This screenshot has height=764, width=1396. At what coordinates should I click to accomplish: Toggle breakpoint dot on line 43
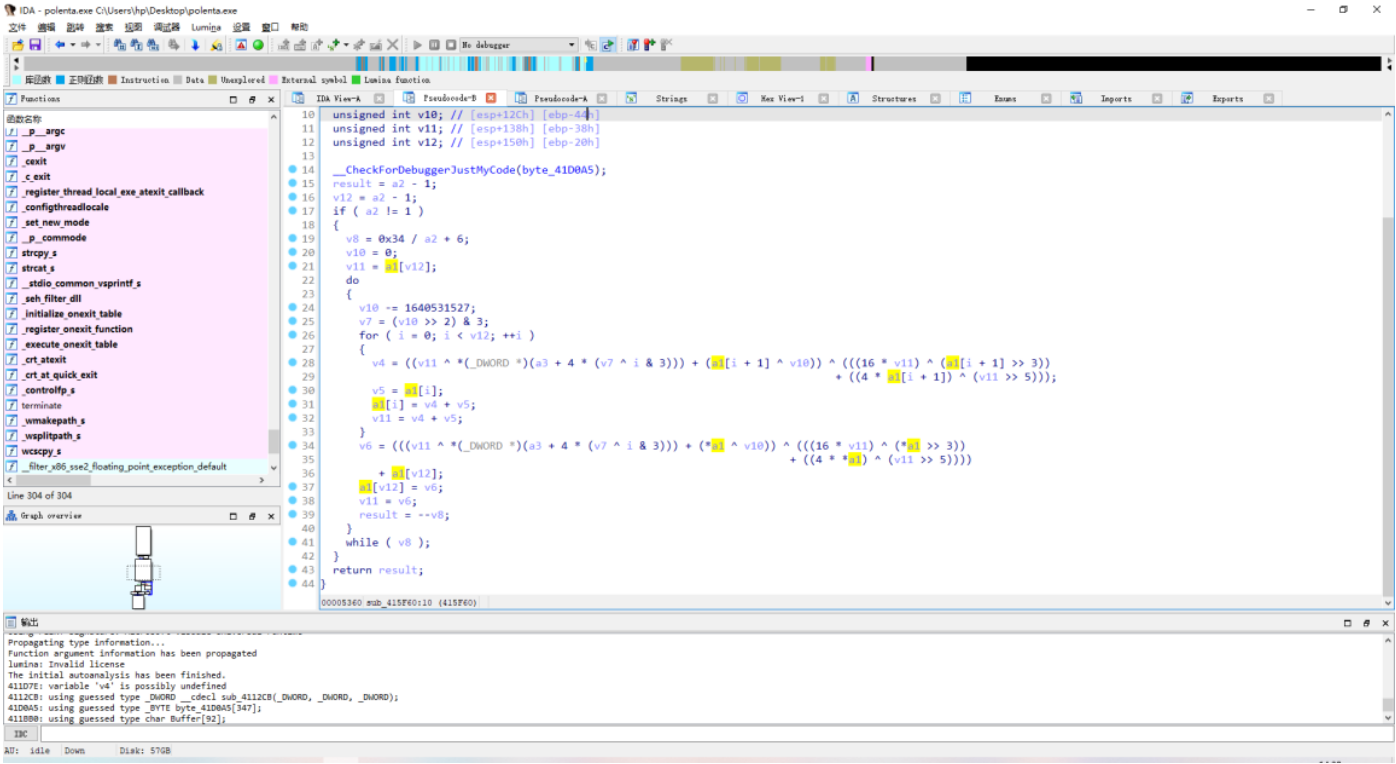tap(293, 570)
